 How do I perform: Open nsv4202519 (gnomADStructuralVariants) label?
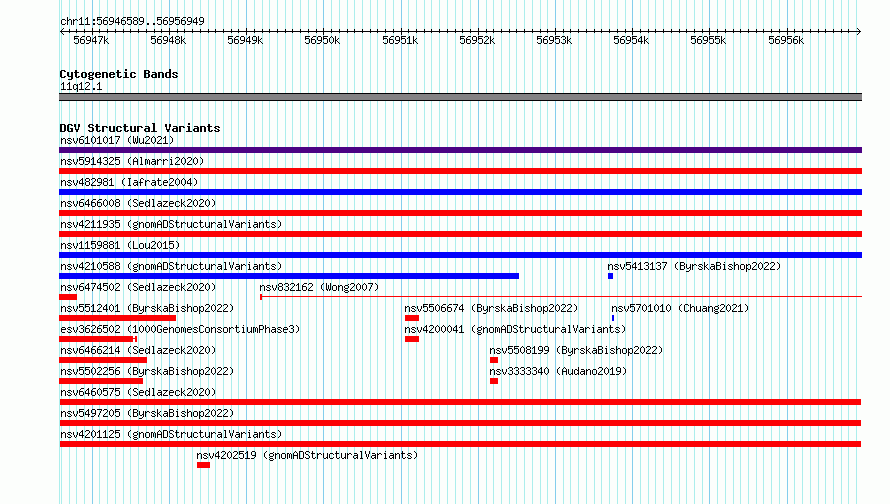tap(307, 455)
